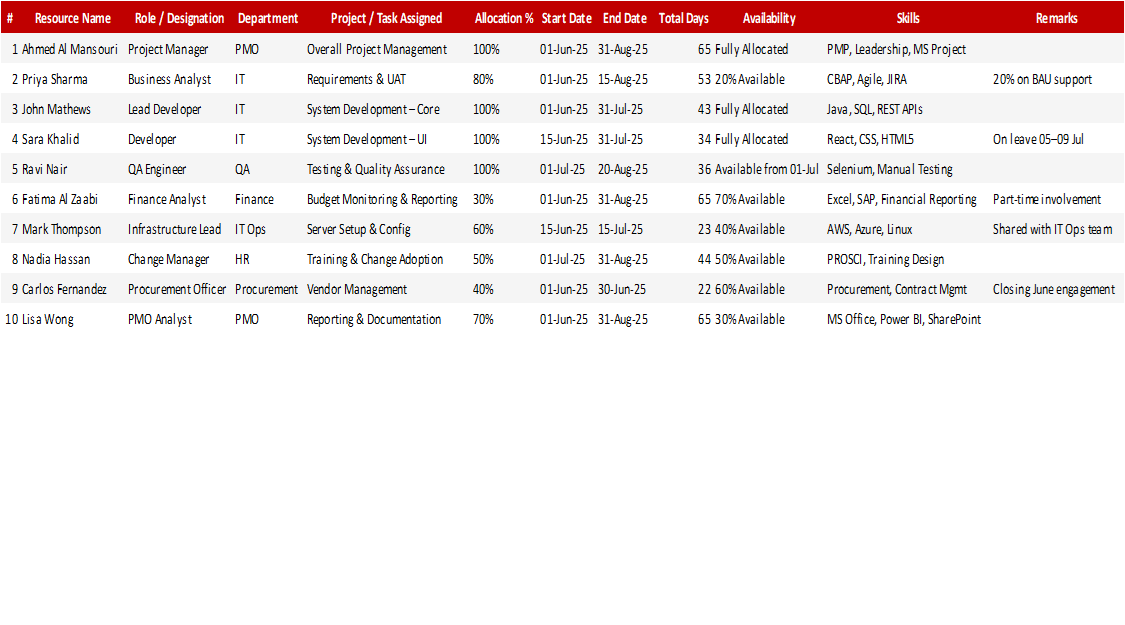This screenshot has height=625, width=1125.
Task: Select the 'Available from 01-Jul' availability cell
Action: click(x=766, y=170)
